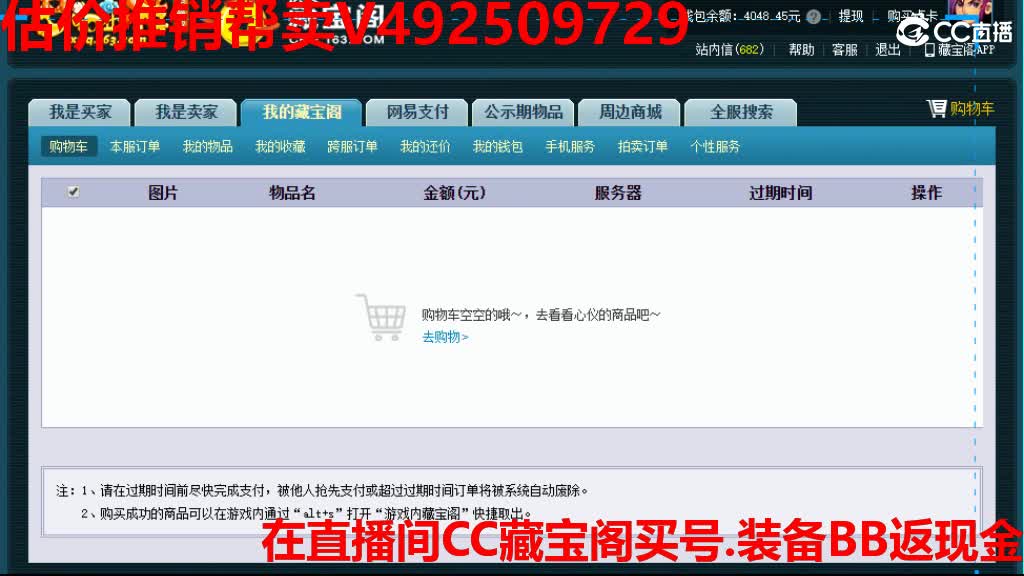The height and width of the screenshot is (576, 1024).
Task: Open 我的收藏 sub-menu
Action: [x=280, y=146]
